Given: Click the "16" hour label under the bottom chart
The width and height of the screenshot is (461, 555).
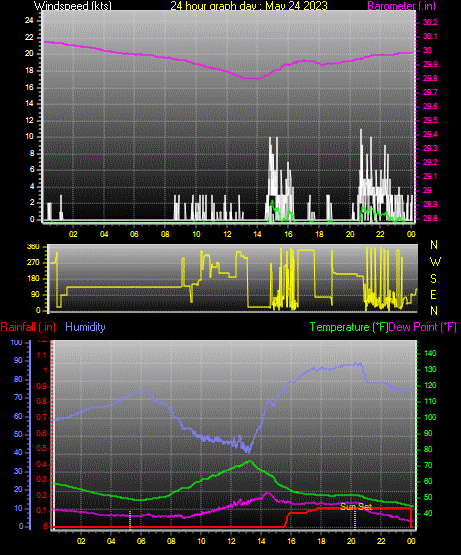Looking at the screenshot, I should coord(291,541).
